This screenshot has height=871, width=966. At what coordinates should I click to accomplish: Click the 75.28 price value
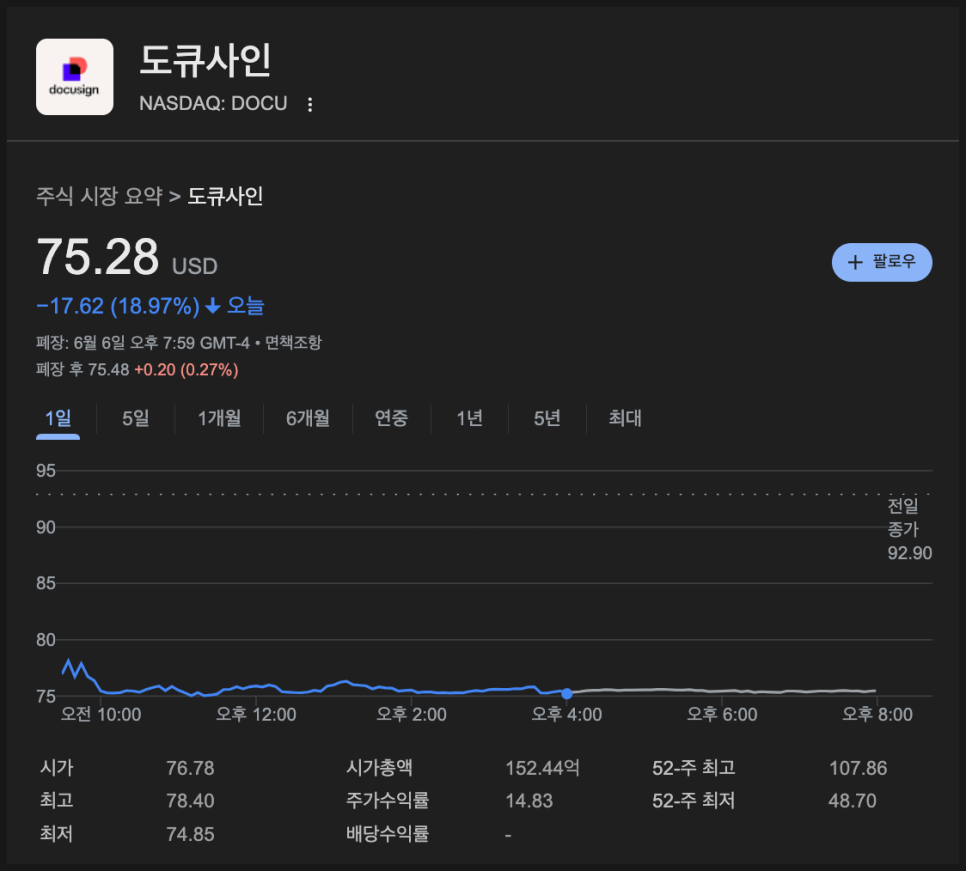98,257
